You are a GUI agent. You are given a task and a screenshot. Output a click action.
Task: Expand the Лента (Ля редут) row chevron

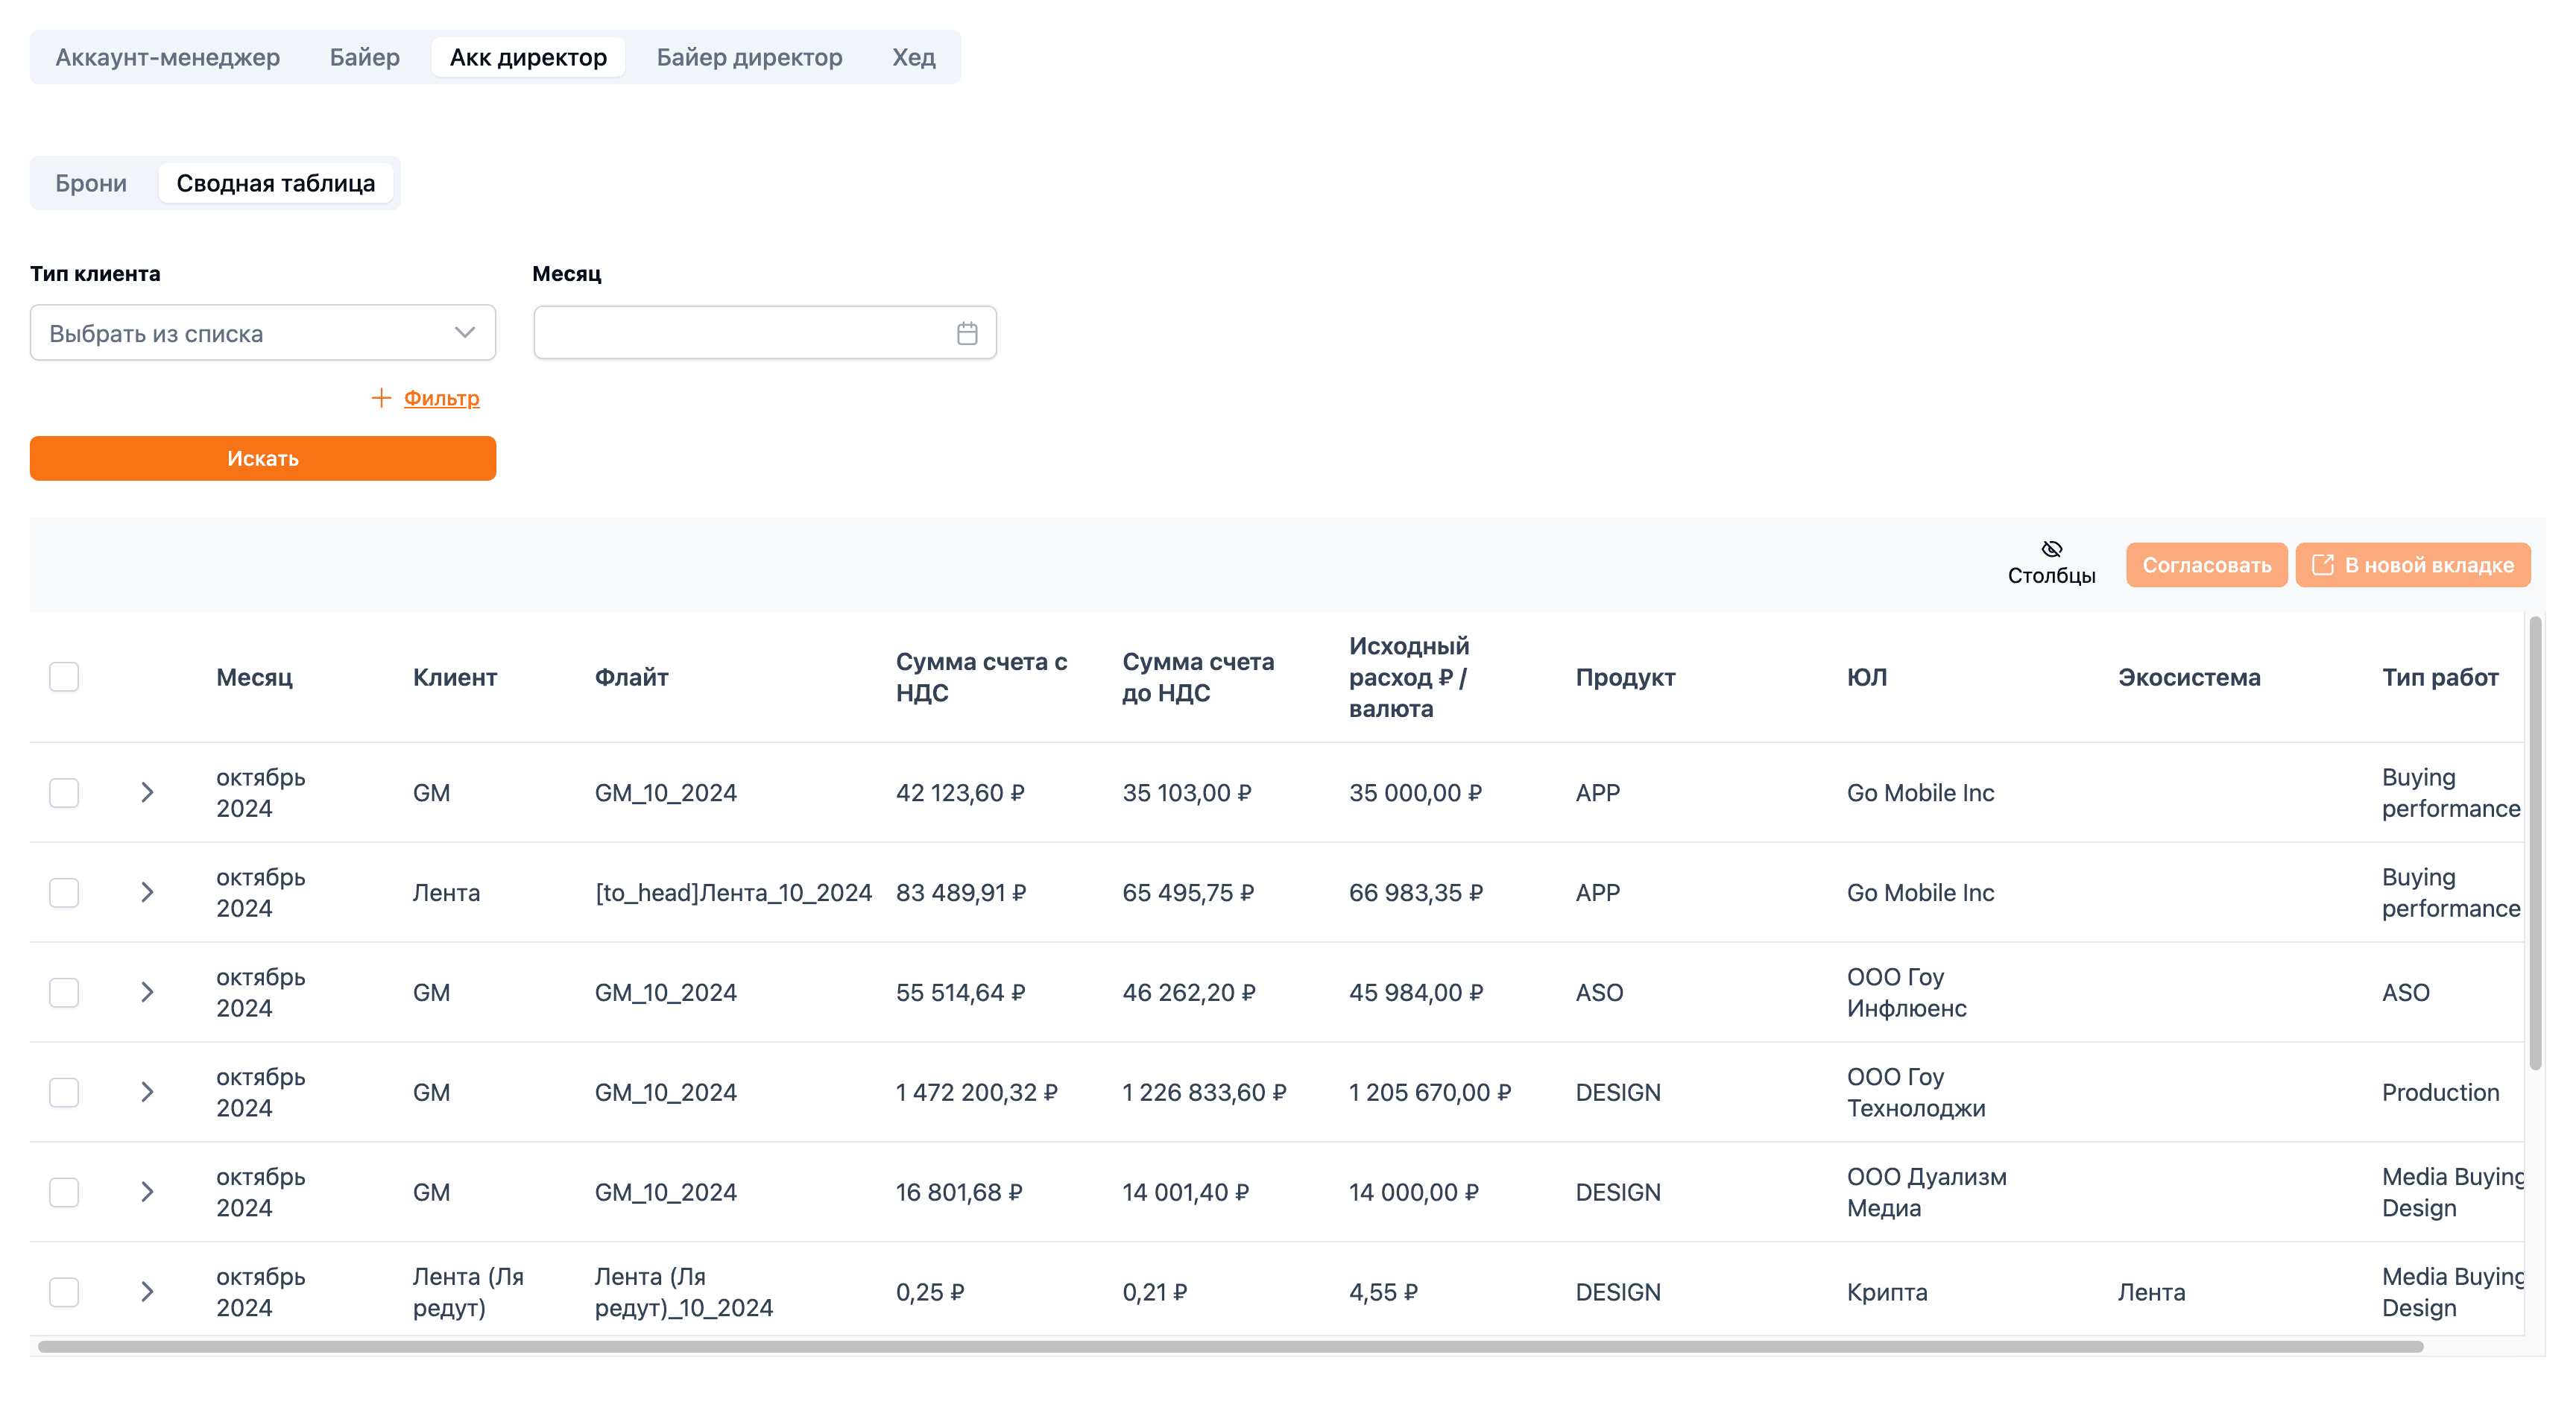[147, 1292]
